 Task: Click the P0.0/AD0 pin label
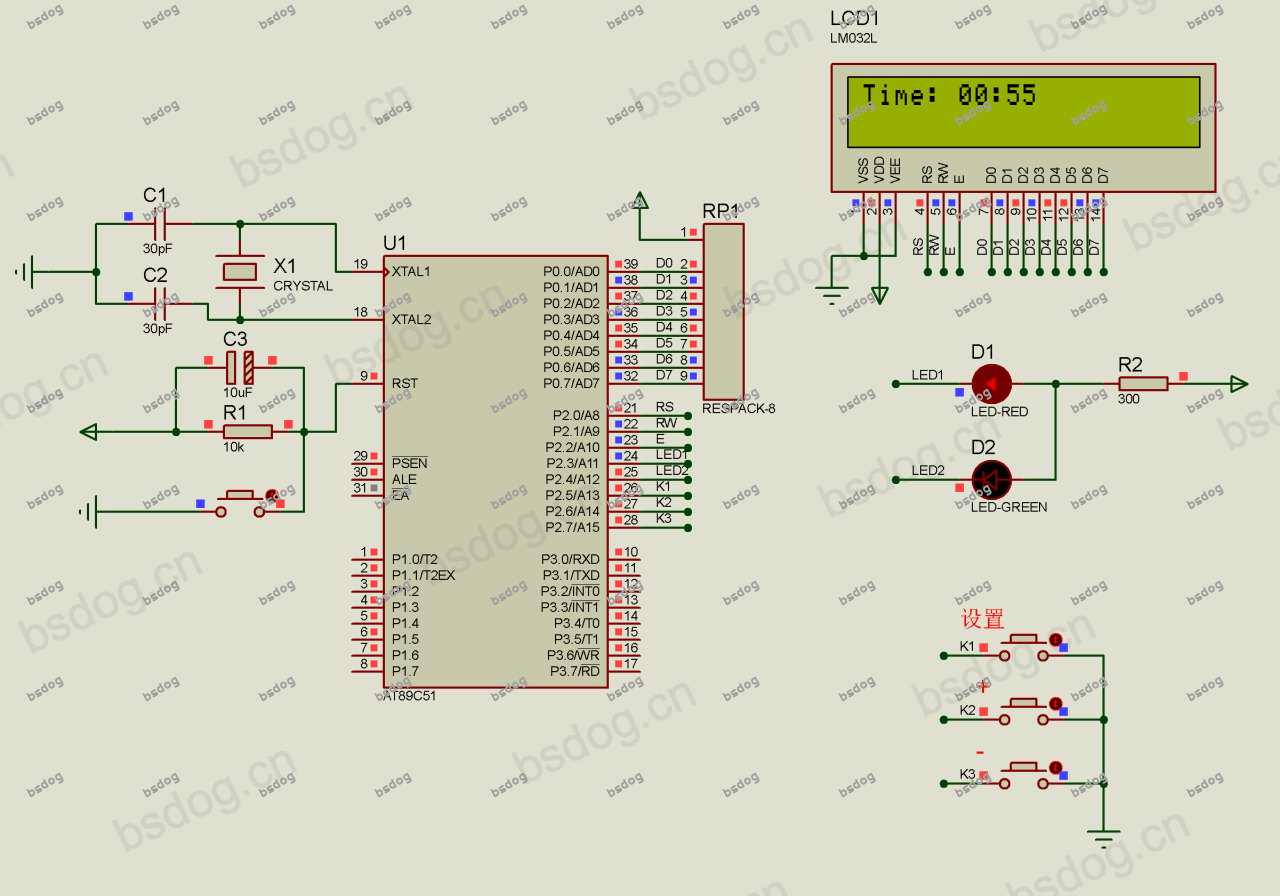pos(571,271)
